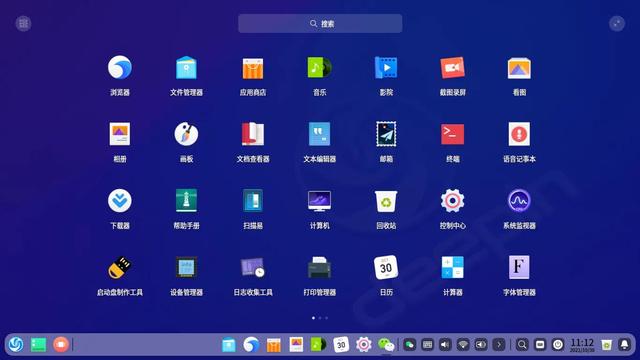The height and width of the screenshot is (360, 640).
Task: Launch the 影院 movie player
Action: [386, 68]
